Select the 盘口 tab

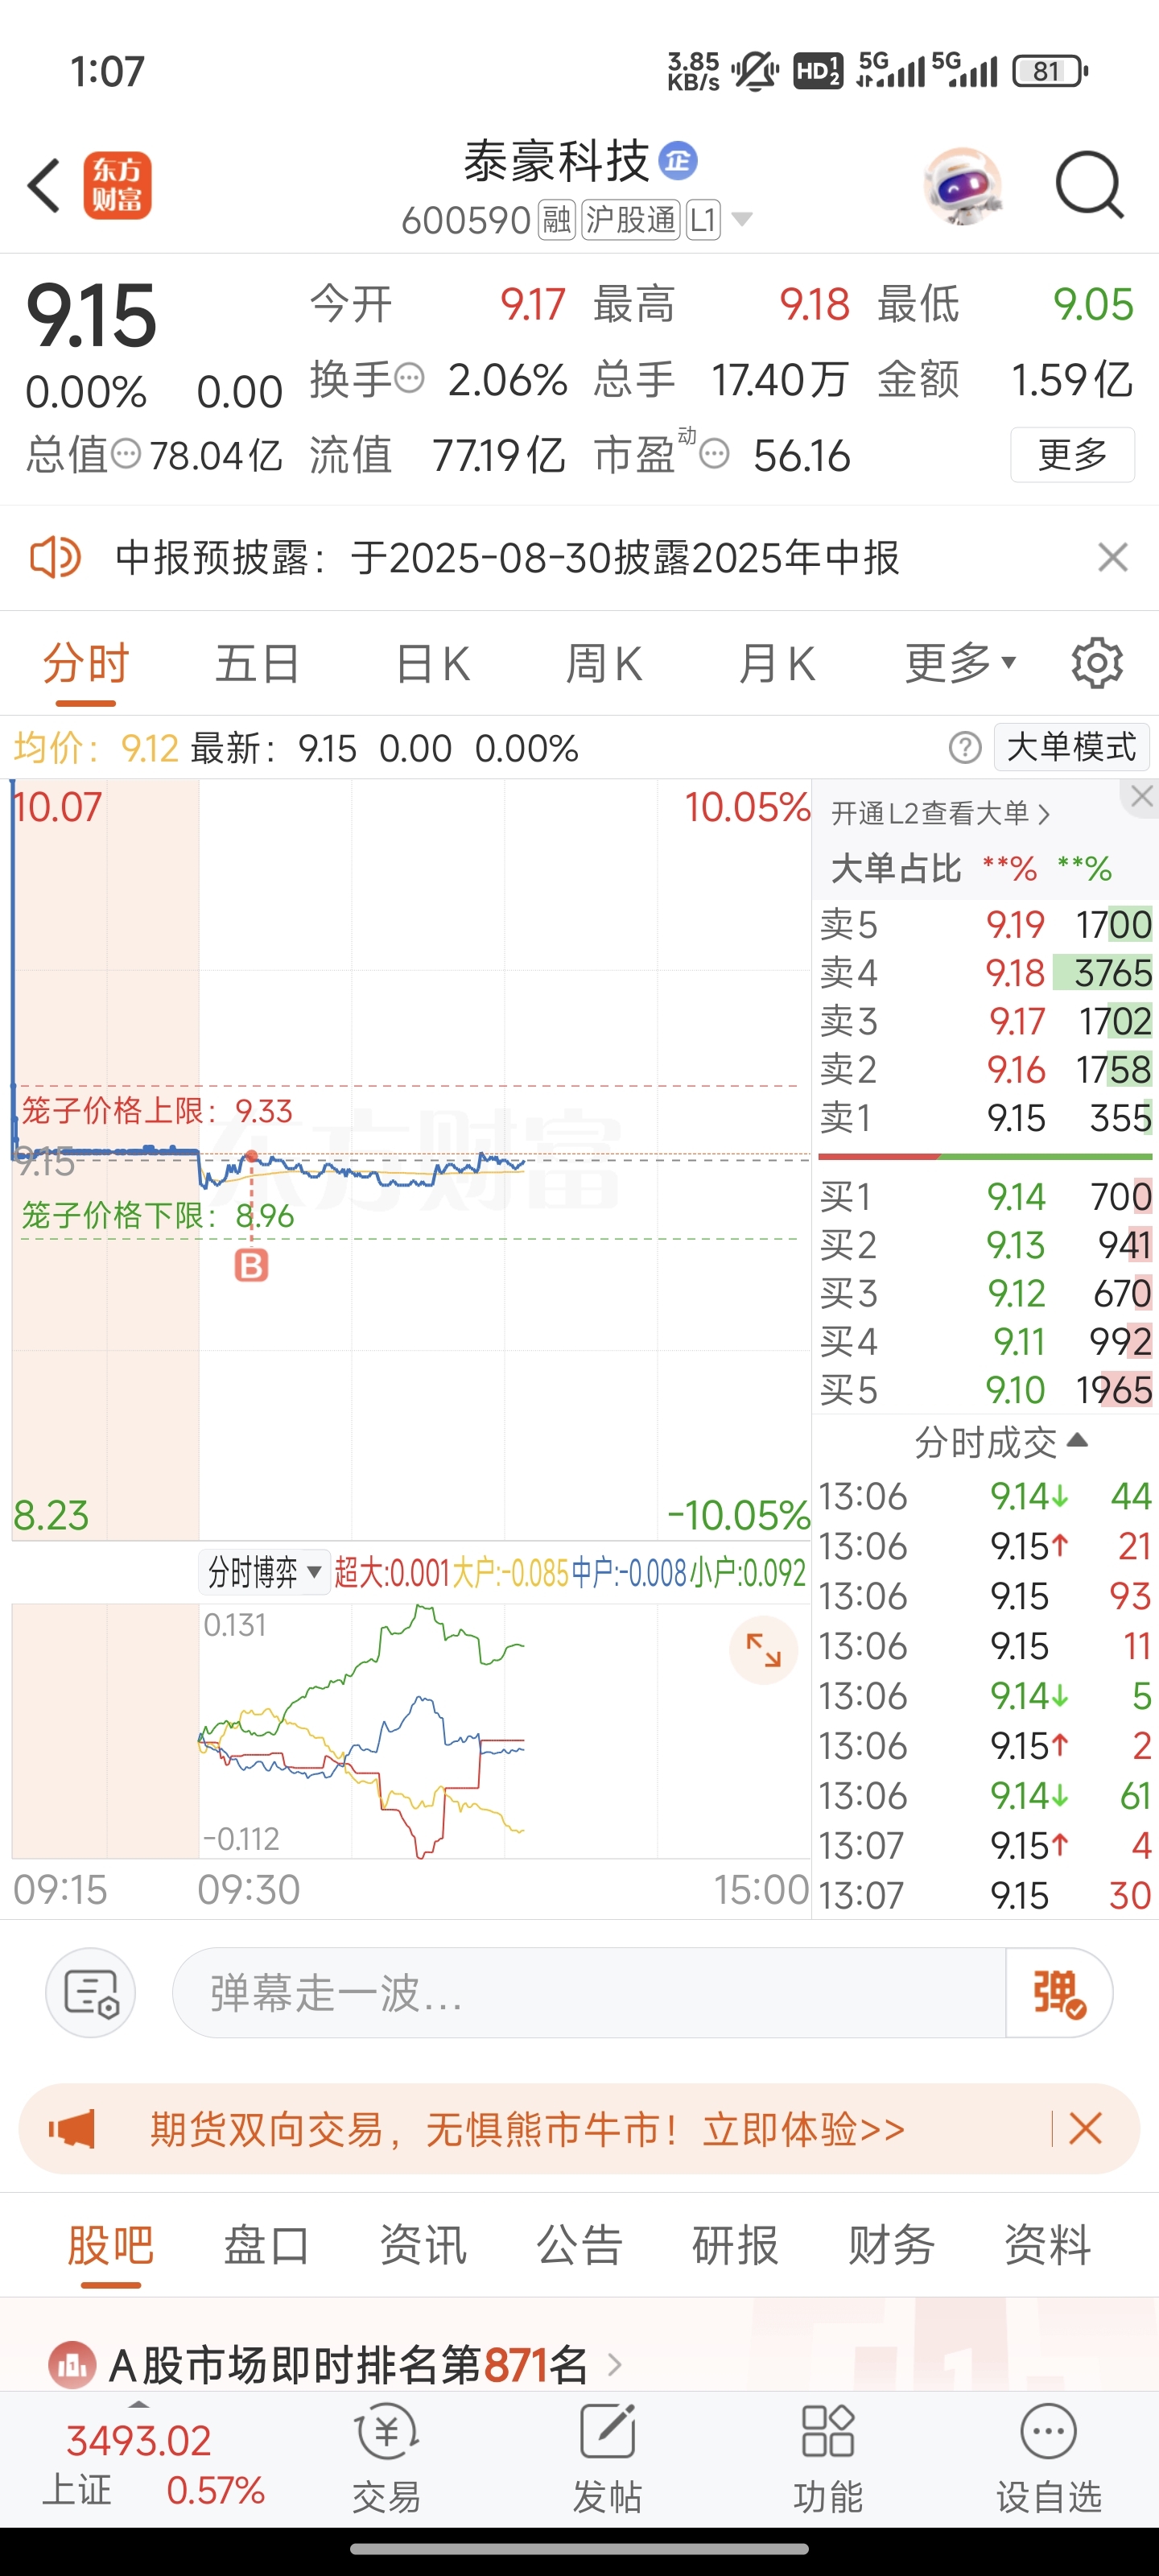[266, 2246]
